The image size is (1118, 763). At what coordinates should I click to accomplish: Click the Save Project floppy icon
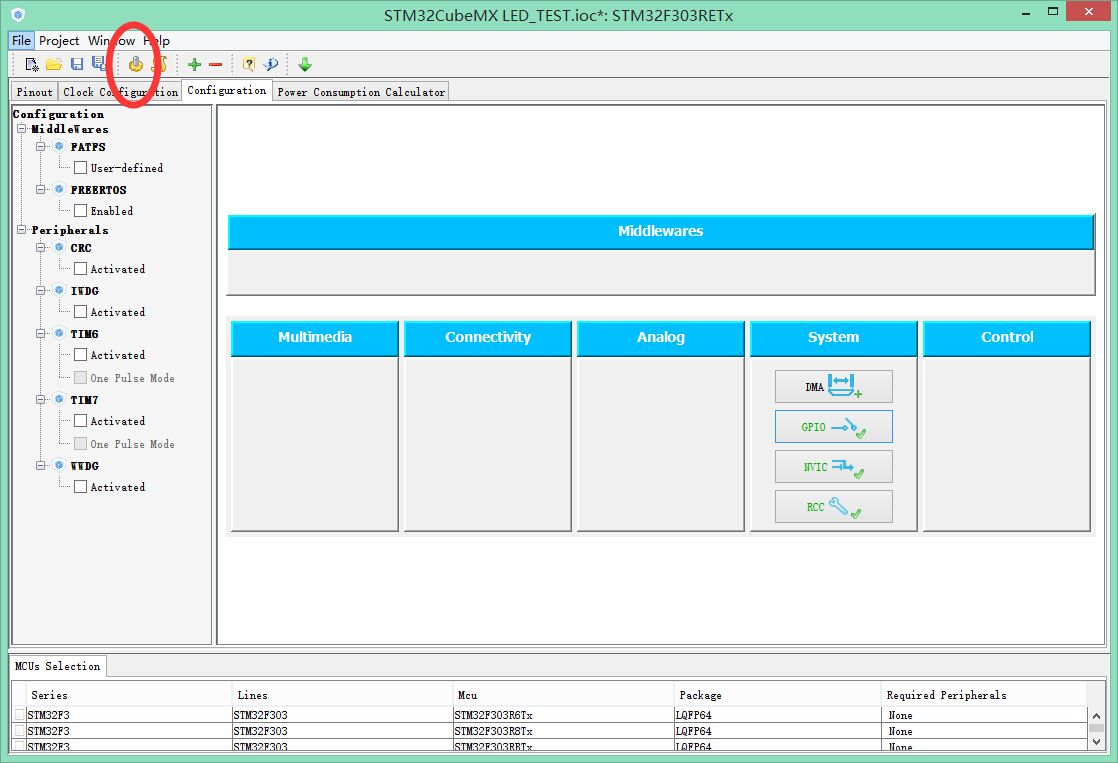77,65
